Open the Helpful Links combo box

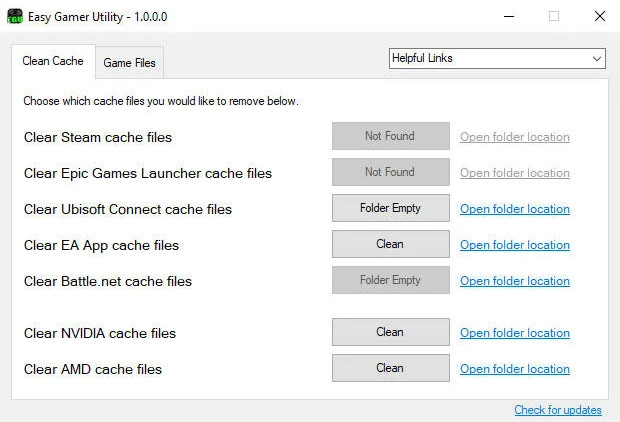click(x=497, y=59)
